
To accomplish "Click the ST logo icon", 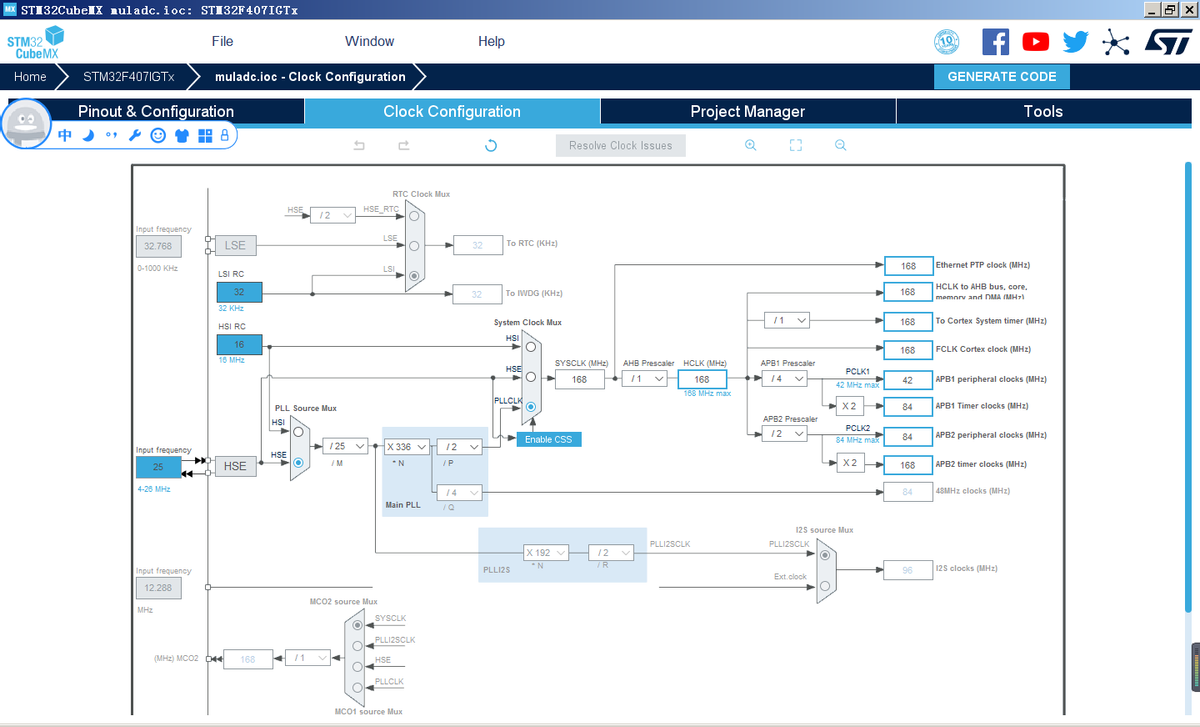I will [1167, 41].
